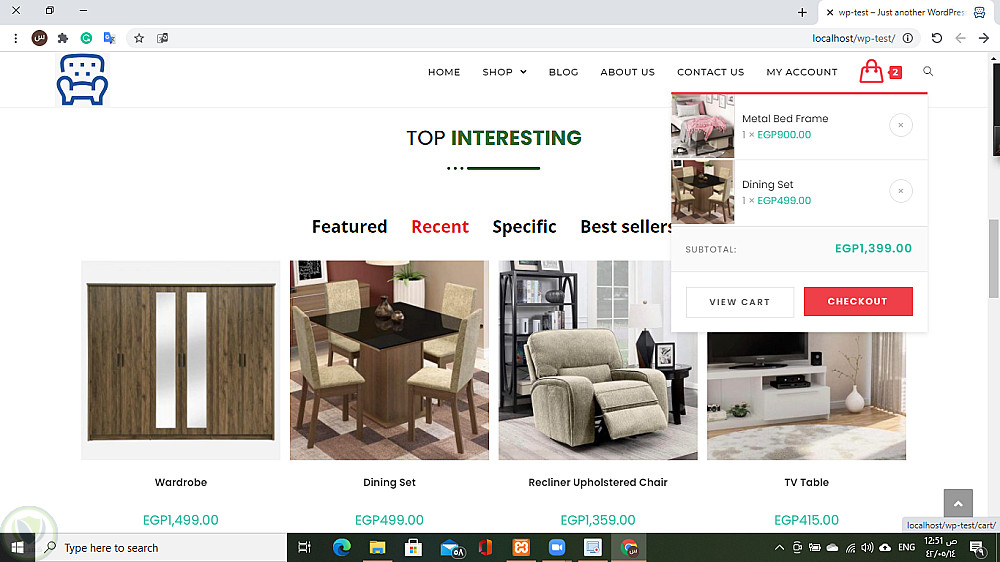The image size is (1000, 562).
Task: Open ABOUT US page
Action: pyautogui.click(x=628, y=72)
